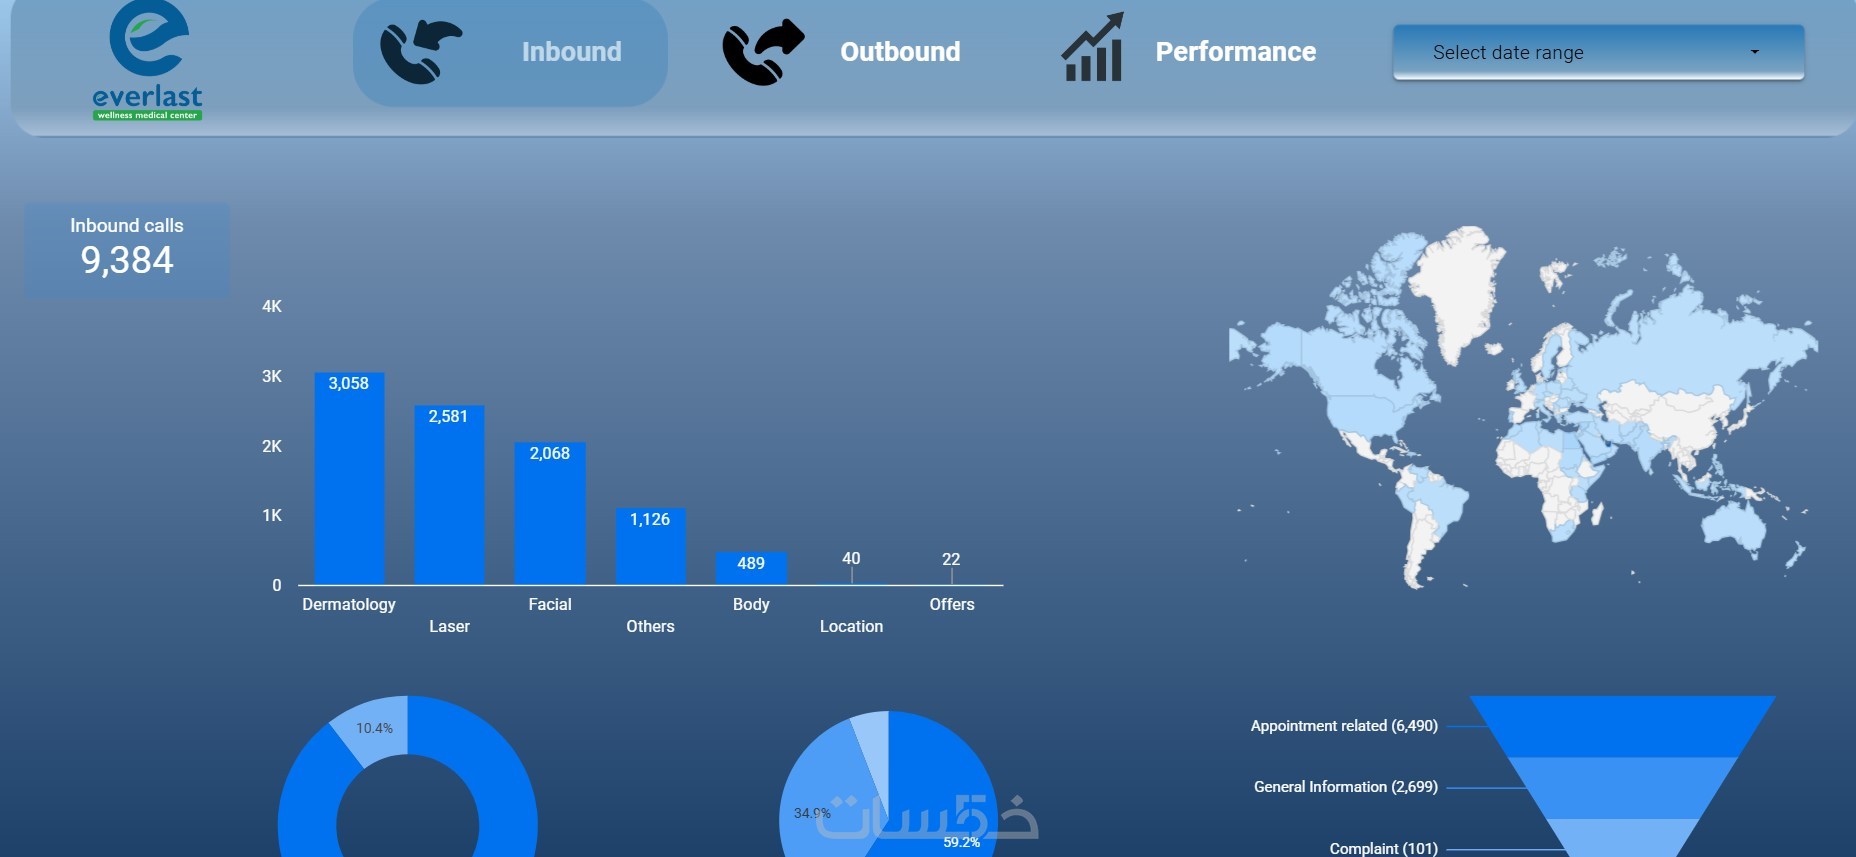Click the top funnel segment for appointments
Screen dimensions: 1856x857
[x=1622, y=726]
